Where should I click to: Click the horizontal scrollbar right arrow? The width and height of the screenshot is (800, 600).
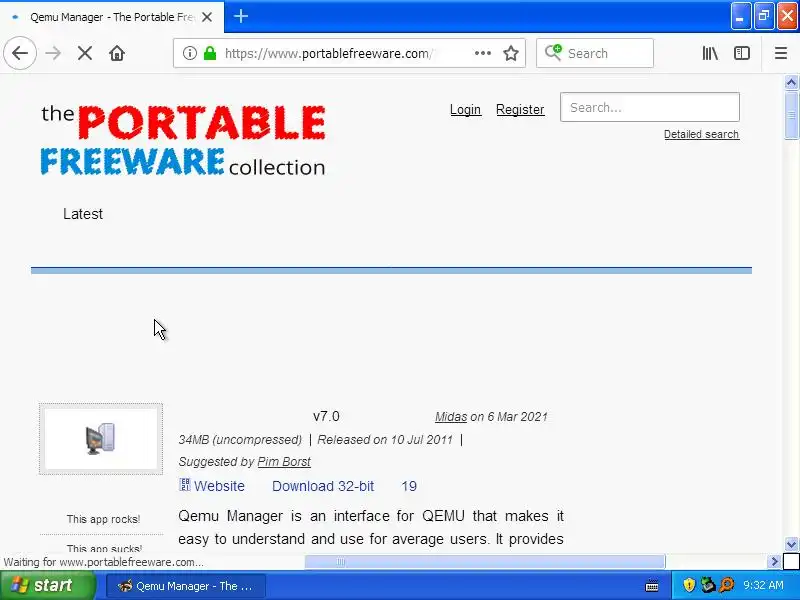(x=774, y=562)
